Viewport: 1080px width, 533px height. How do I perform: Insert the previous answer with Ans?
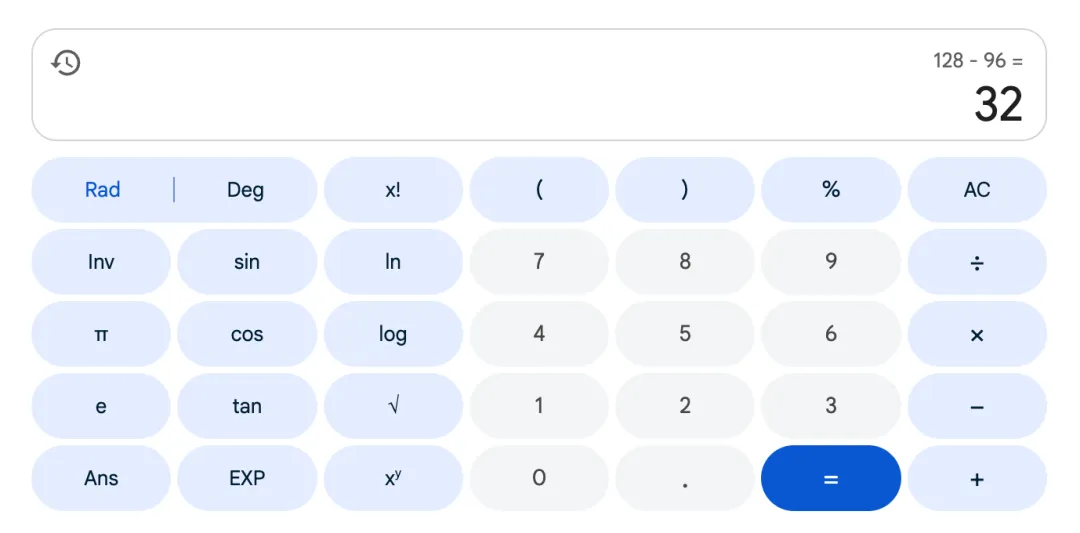101,479
